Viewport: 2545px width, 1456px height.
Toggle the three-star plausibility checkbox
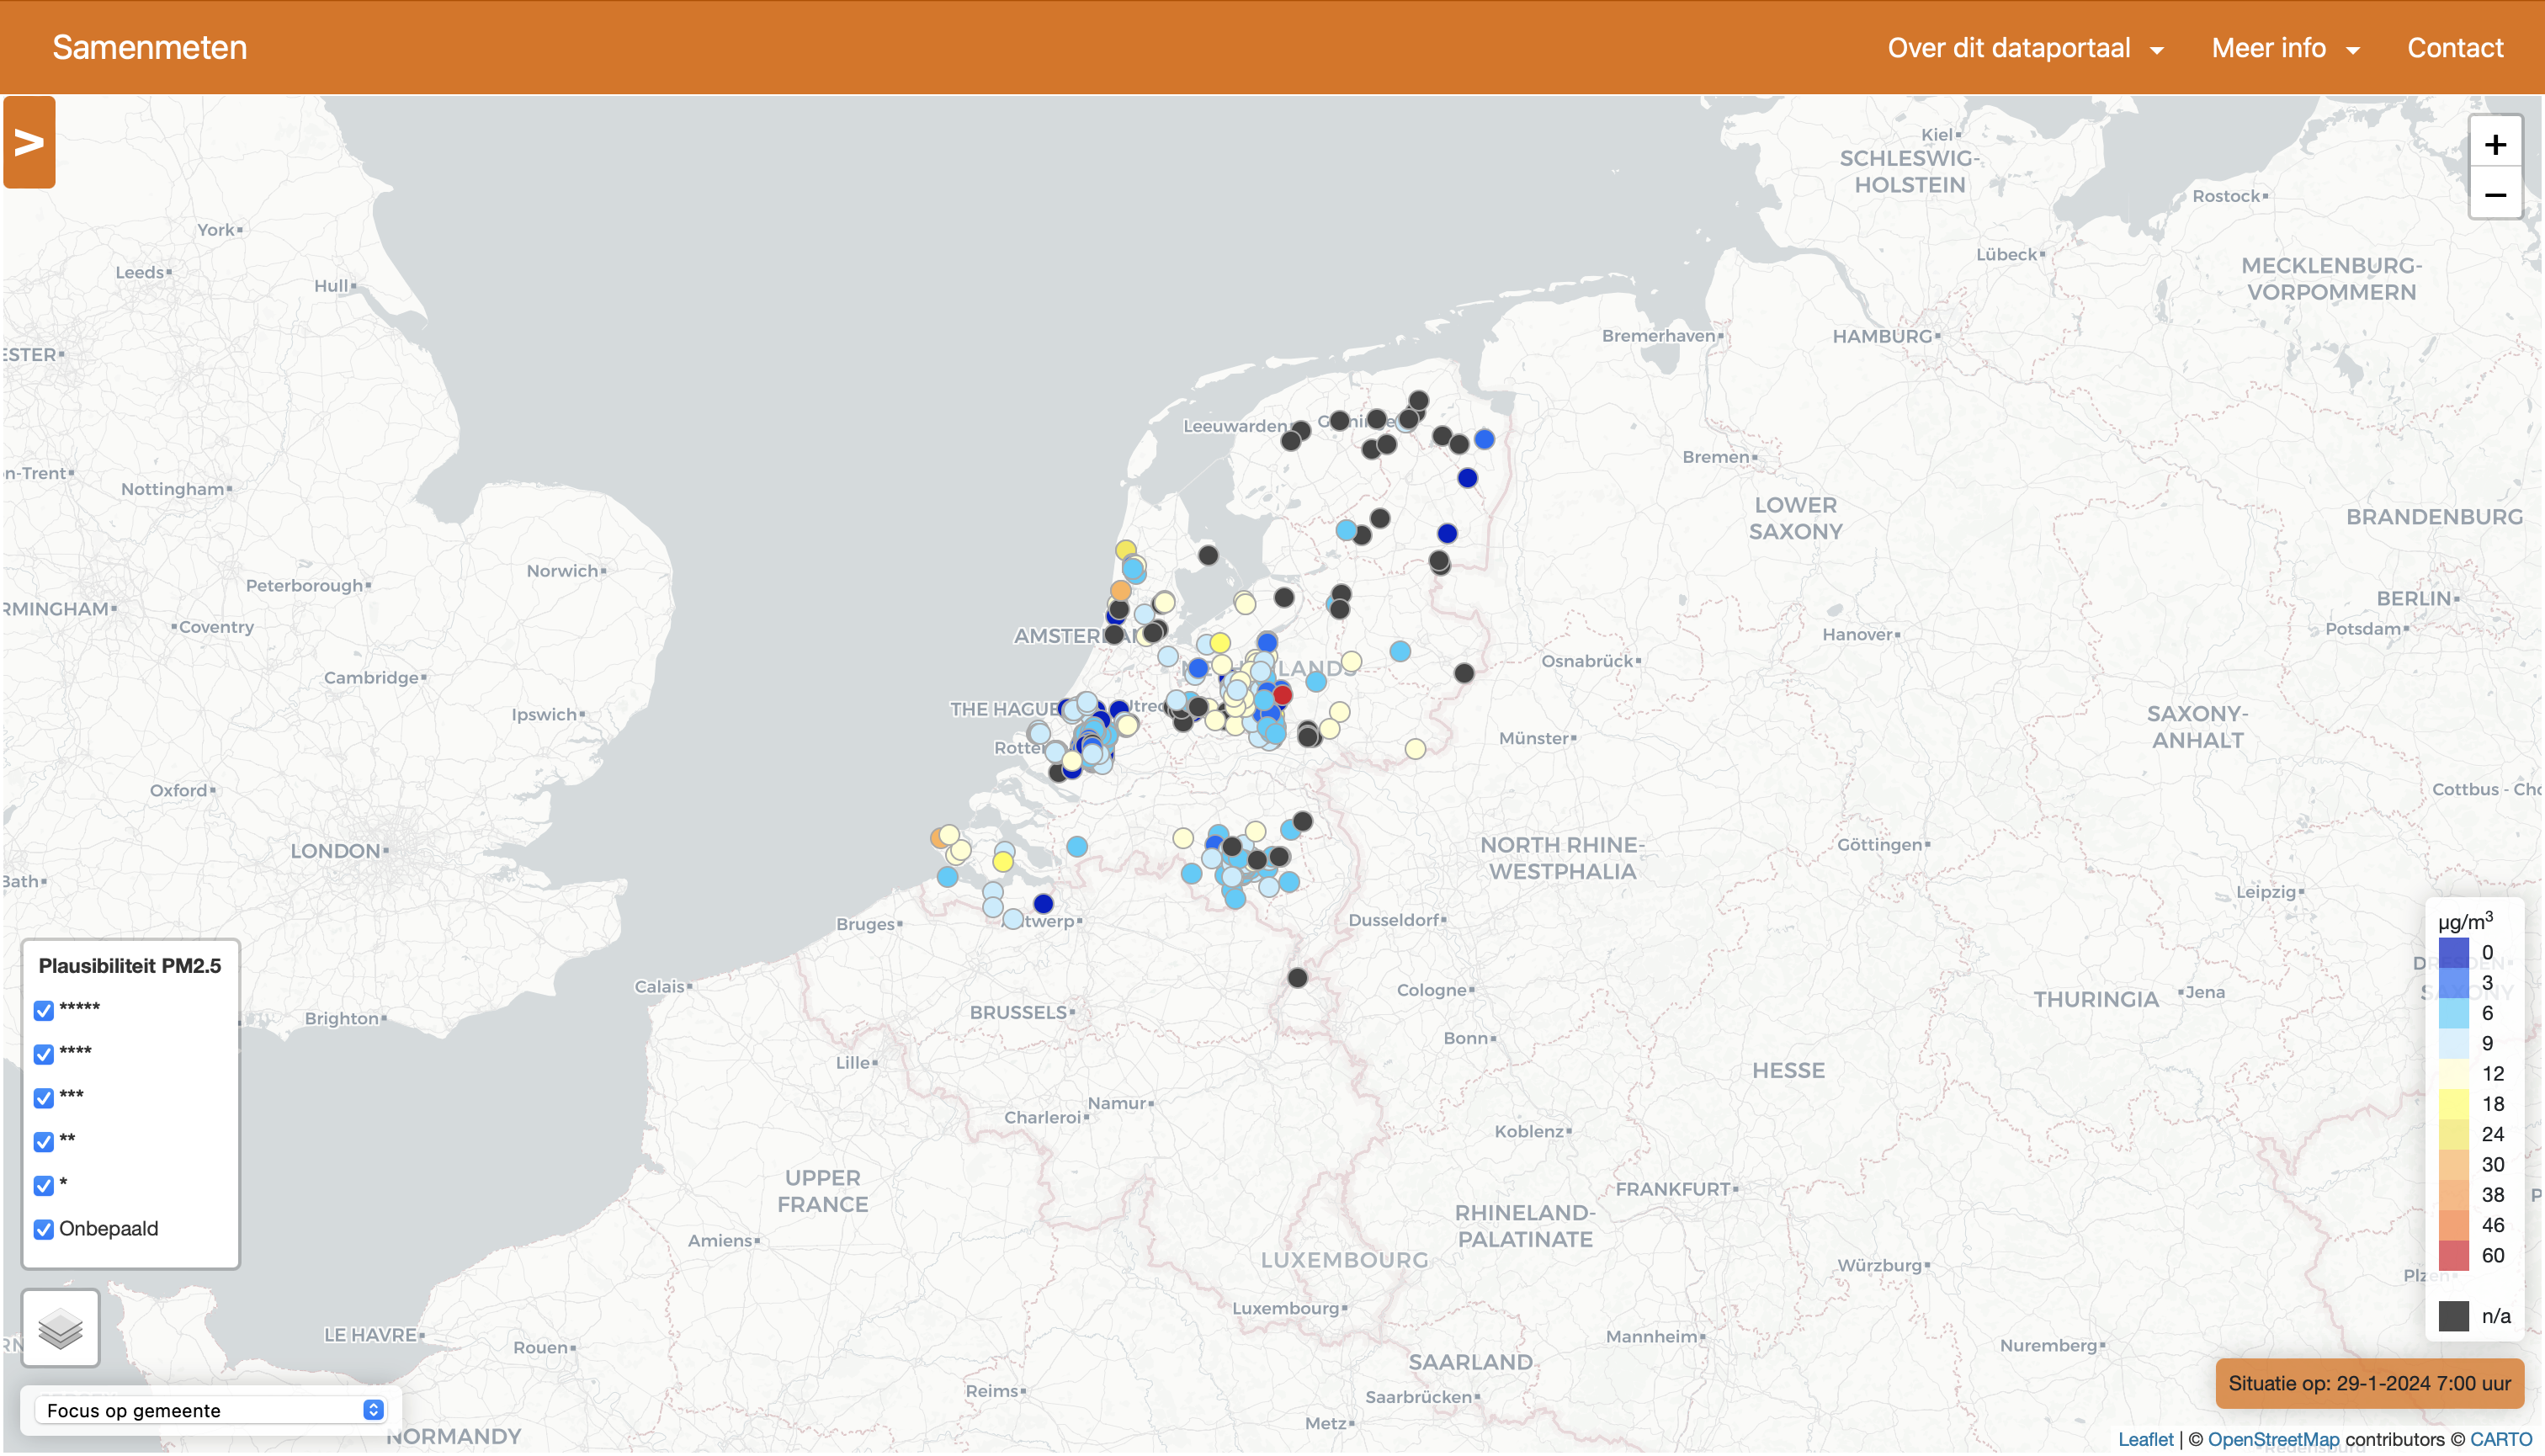tap(43, 1098)
